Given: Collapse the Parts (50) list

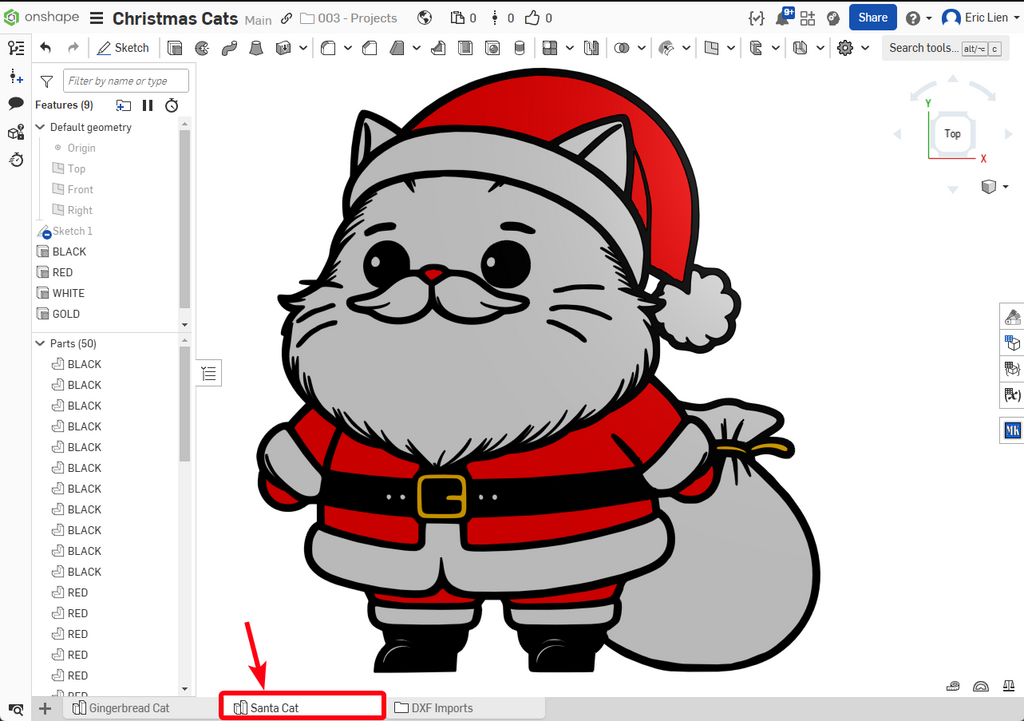Looking at the screenshot, I should [x=40, y=343].
